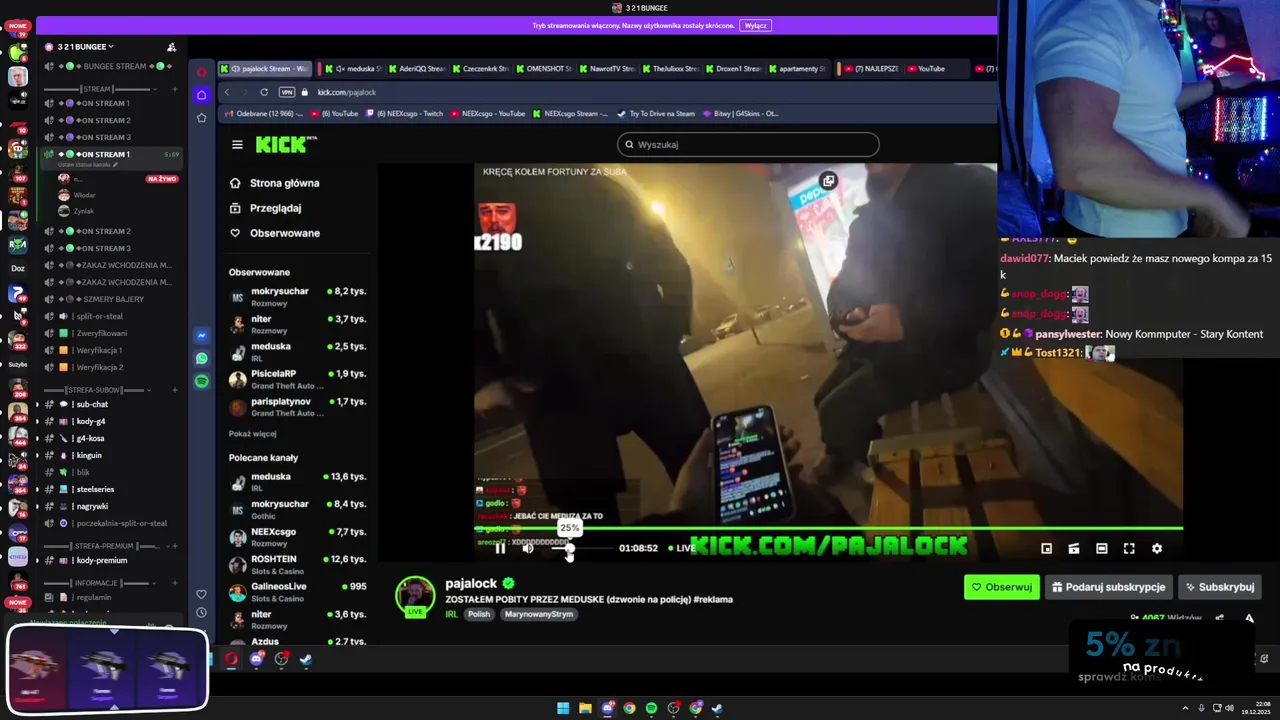This screenshot has height=720, width=1280.
Task: Click the stream popout icon on video
Action: (828, 181)
